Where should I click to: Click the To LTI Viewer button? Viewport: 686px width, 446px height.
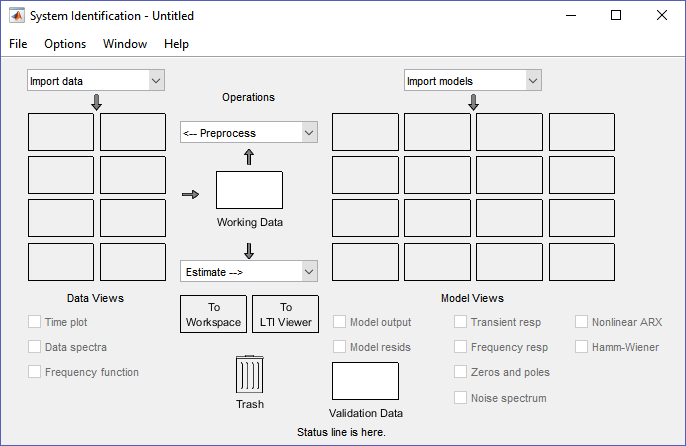tap(285, 314)
